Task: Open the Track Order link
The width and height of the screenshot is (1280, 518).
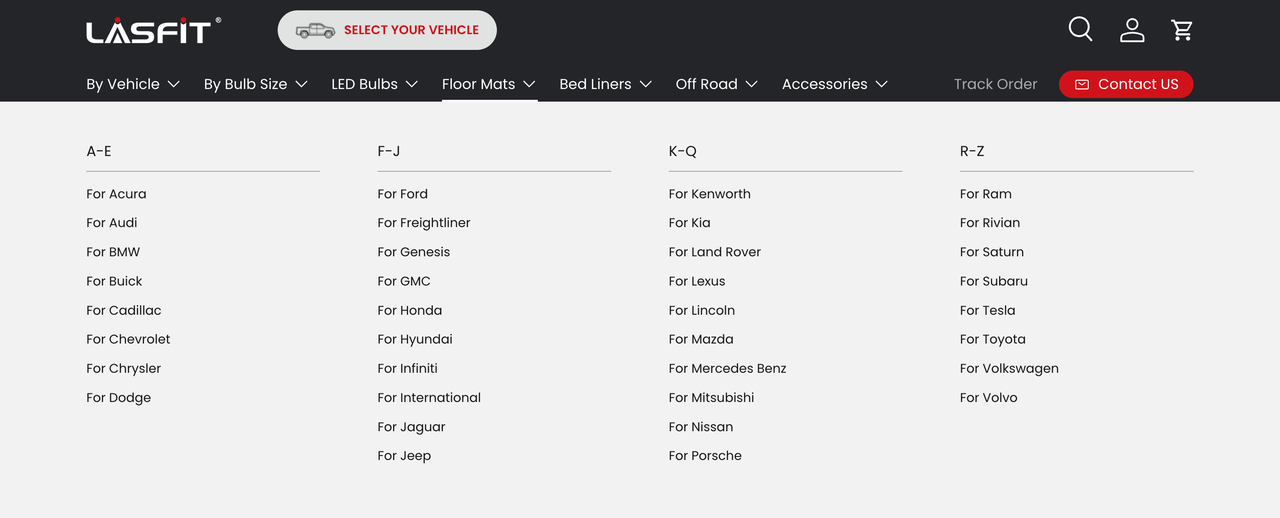Action: pyautogui.click(x=996, y=84)
